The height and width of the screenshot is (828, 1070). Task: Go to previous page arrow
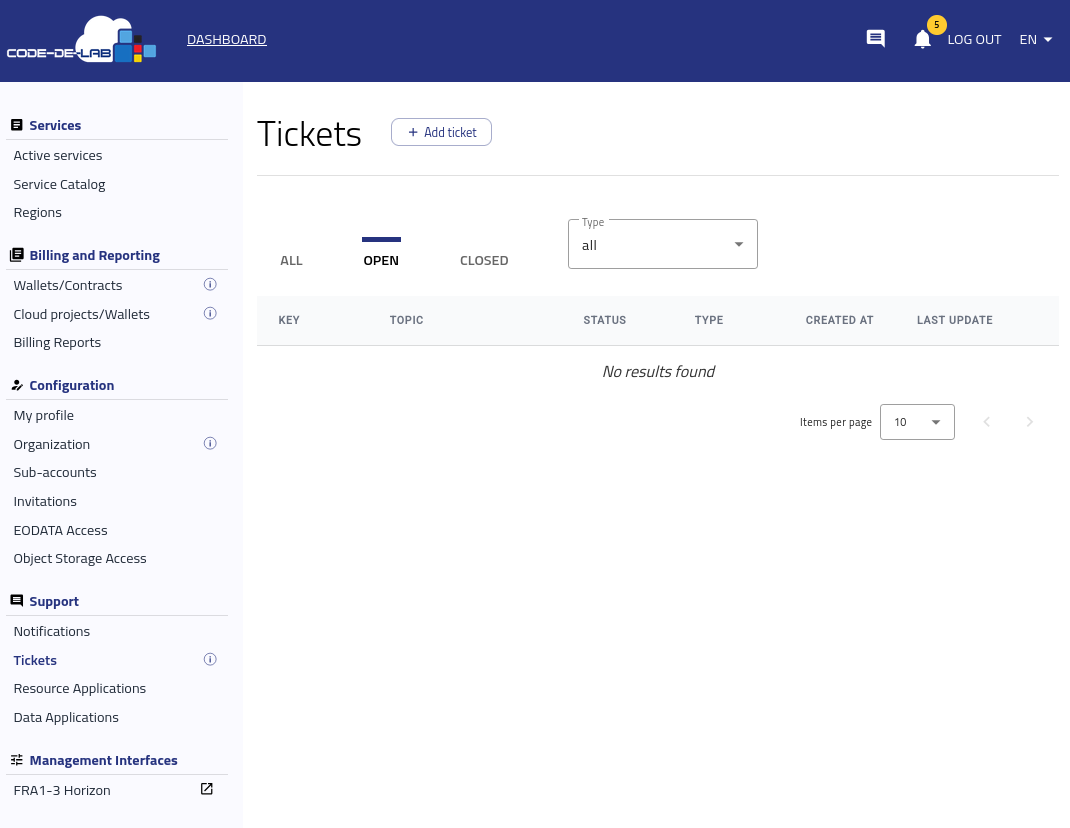coord(987,422)
